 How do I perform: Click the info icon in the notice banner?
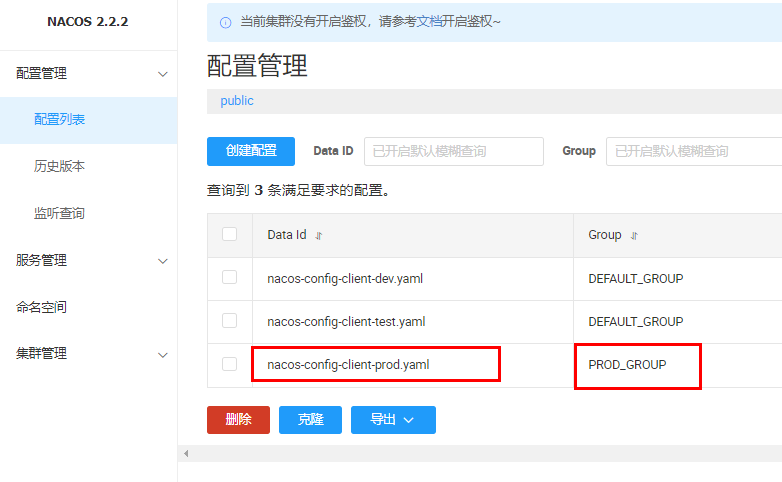225,22
